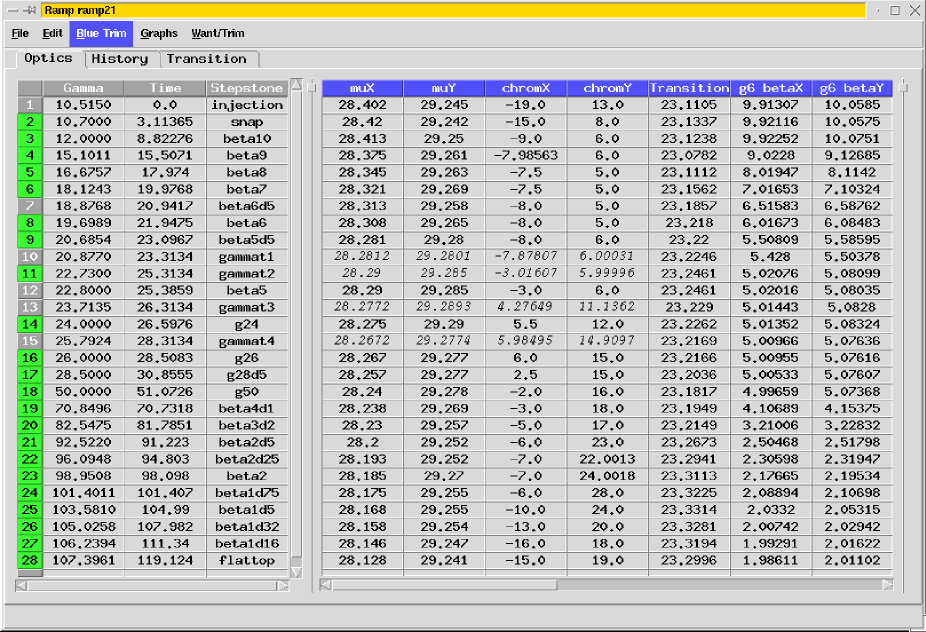Click the maximize window icon
The width and height of the screenshot is (926, 632).
[894, 11]
